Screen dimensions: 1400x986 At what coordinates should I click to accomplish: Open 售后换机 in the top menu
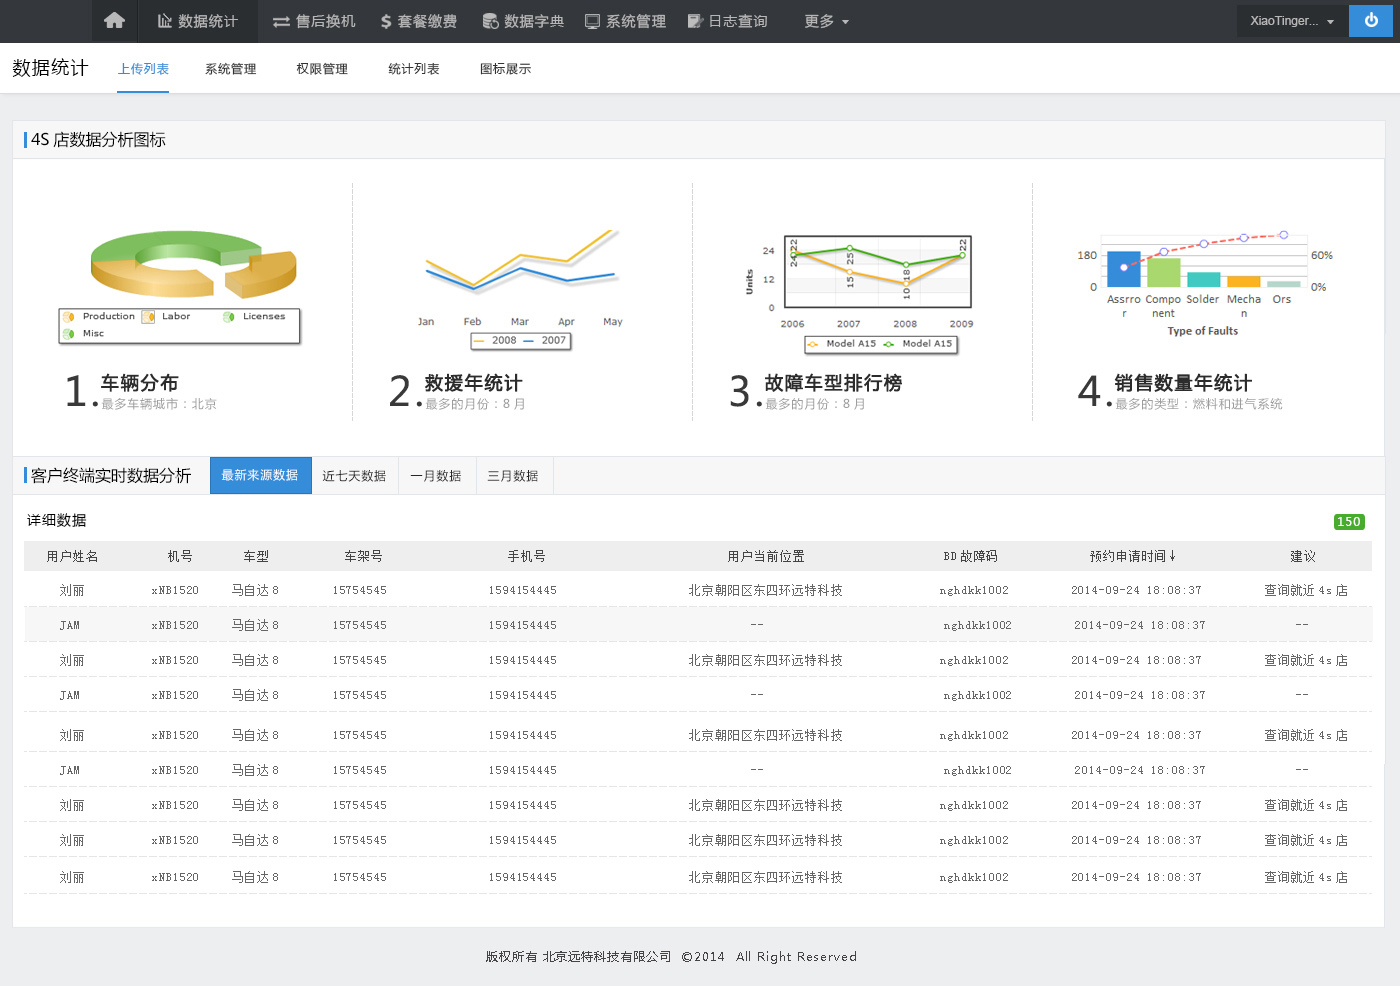click(314, 21)
